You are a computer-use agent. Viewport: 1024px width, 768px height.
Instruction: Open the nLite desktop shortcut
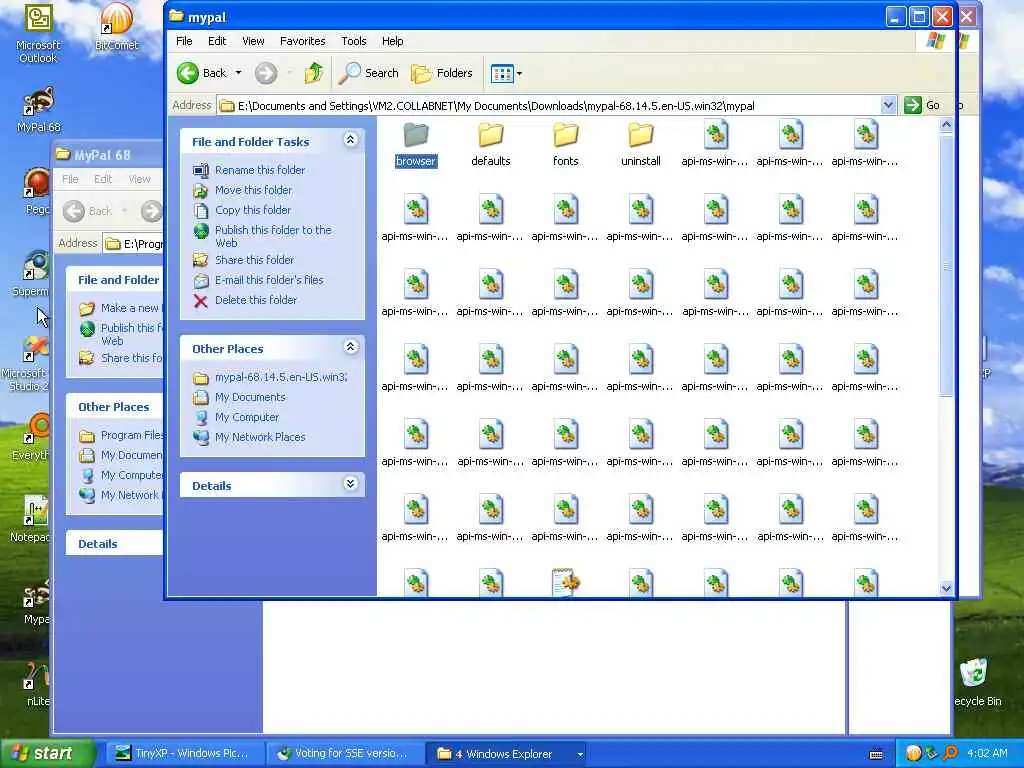point(37,684)
